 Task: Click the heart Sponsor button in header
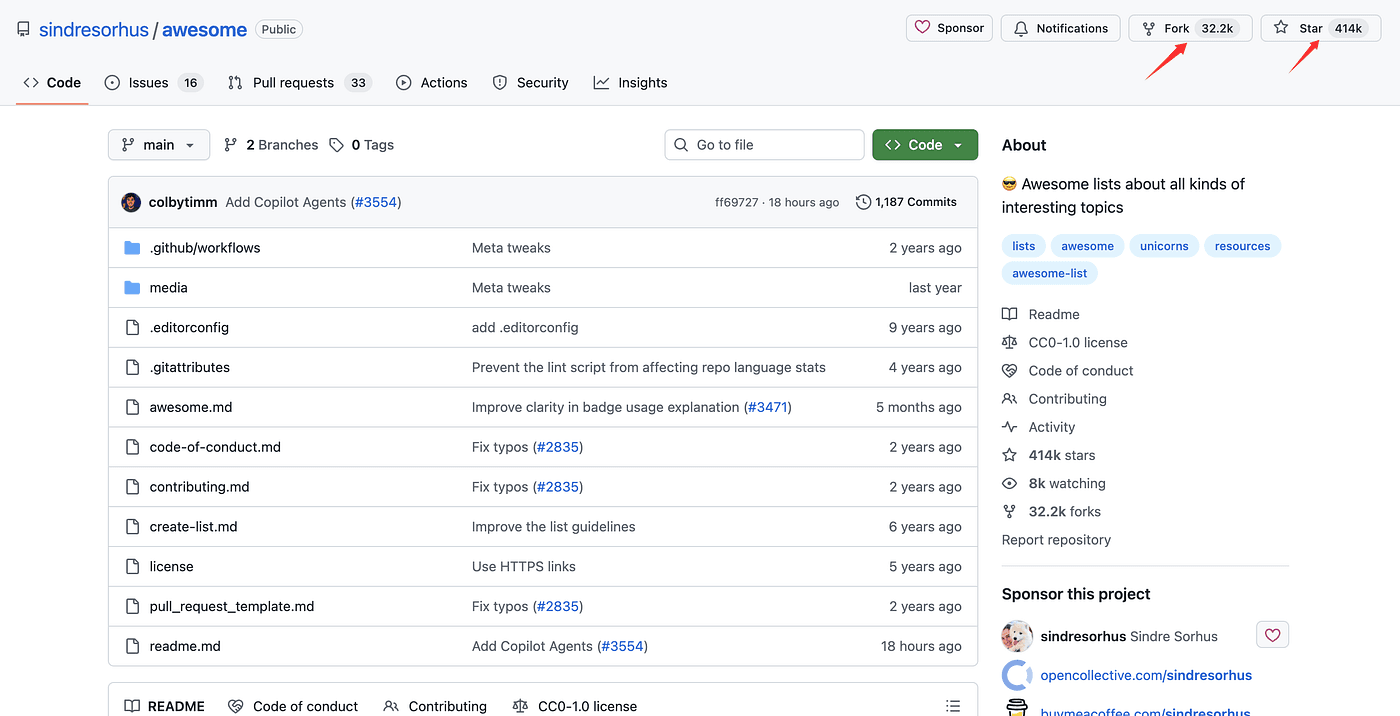(x=949, y=28)
